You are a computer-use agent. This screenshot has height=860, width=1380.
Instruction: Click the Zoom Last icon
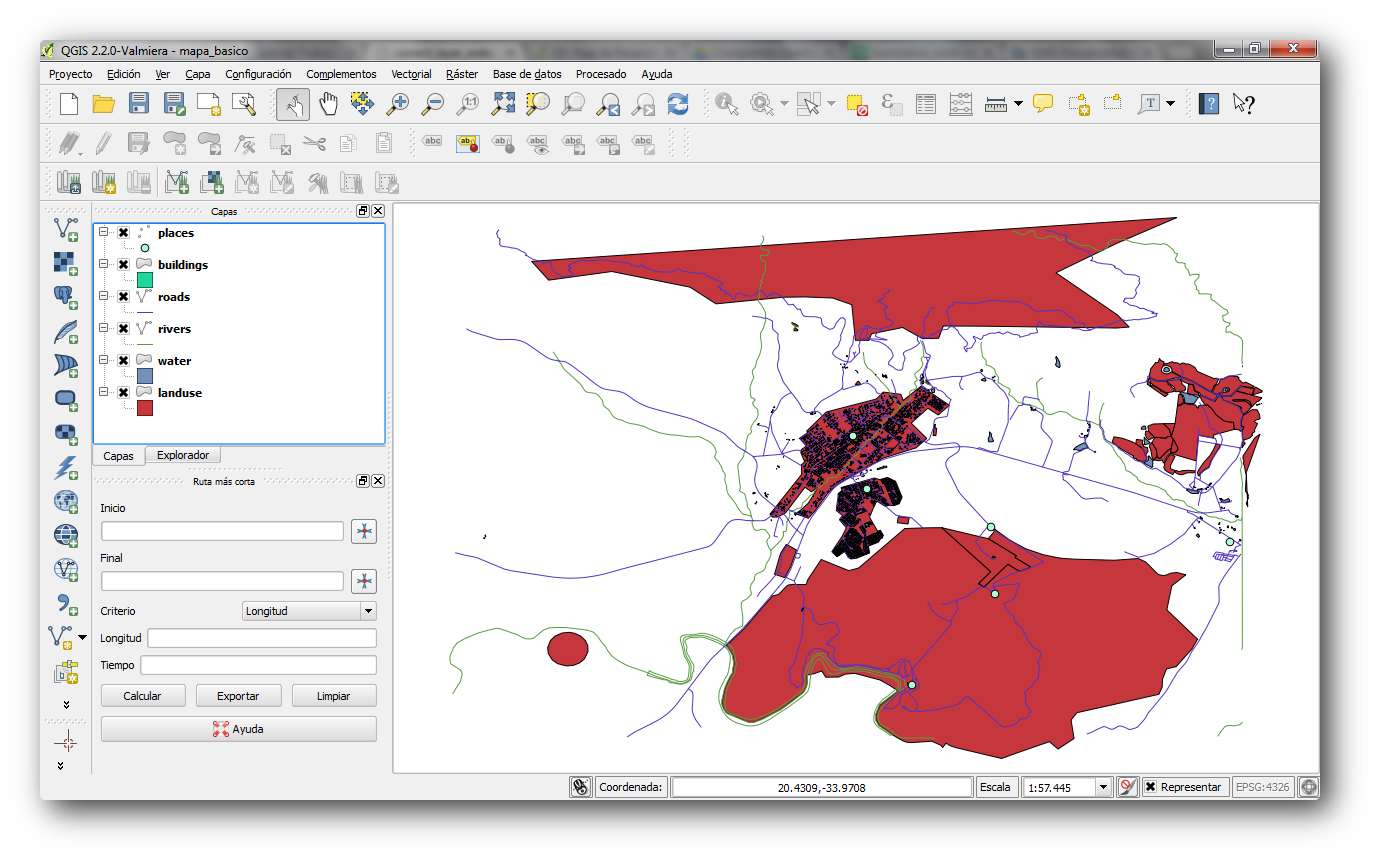(x=608, y=103)
